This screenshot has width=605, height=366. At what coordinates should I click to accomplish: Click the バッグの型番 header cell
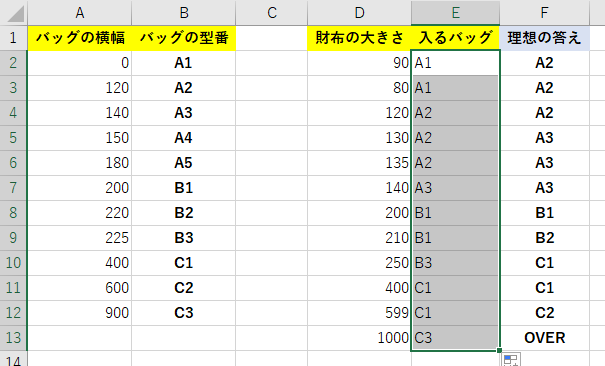coord(184,38)
